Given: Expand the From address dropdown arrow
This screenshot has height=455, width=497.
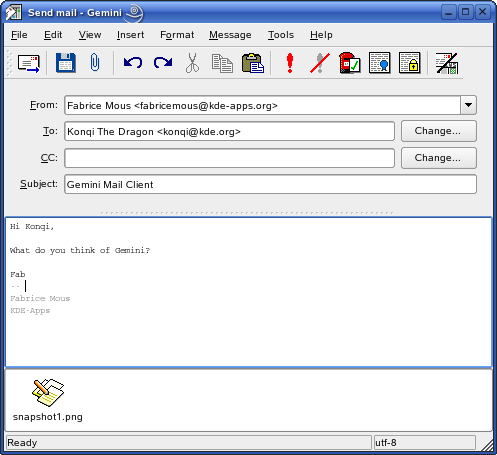Looking at the screenshot, I should (x=468, y=105).
